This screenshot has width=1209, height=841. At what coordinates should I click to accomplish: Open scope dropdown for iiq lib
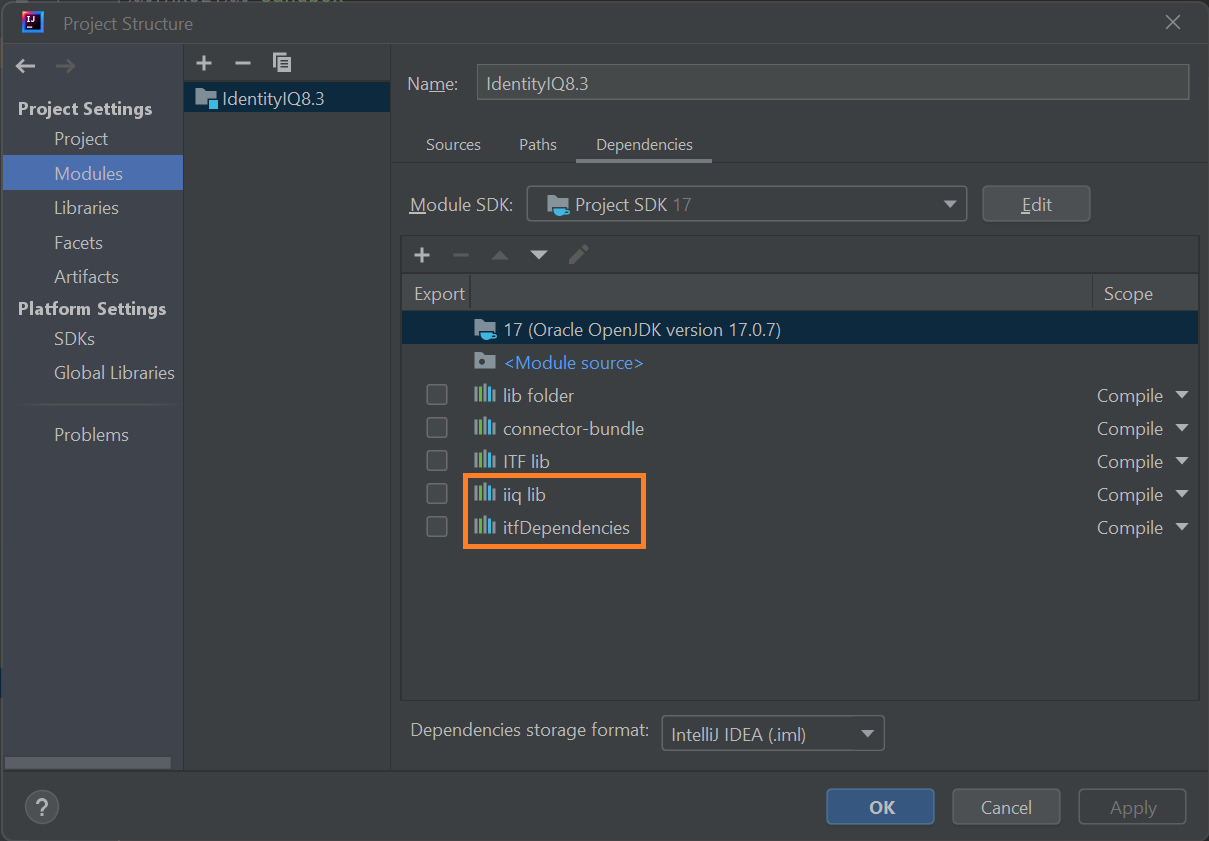tap(1182, 494)
